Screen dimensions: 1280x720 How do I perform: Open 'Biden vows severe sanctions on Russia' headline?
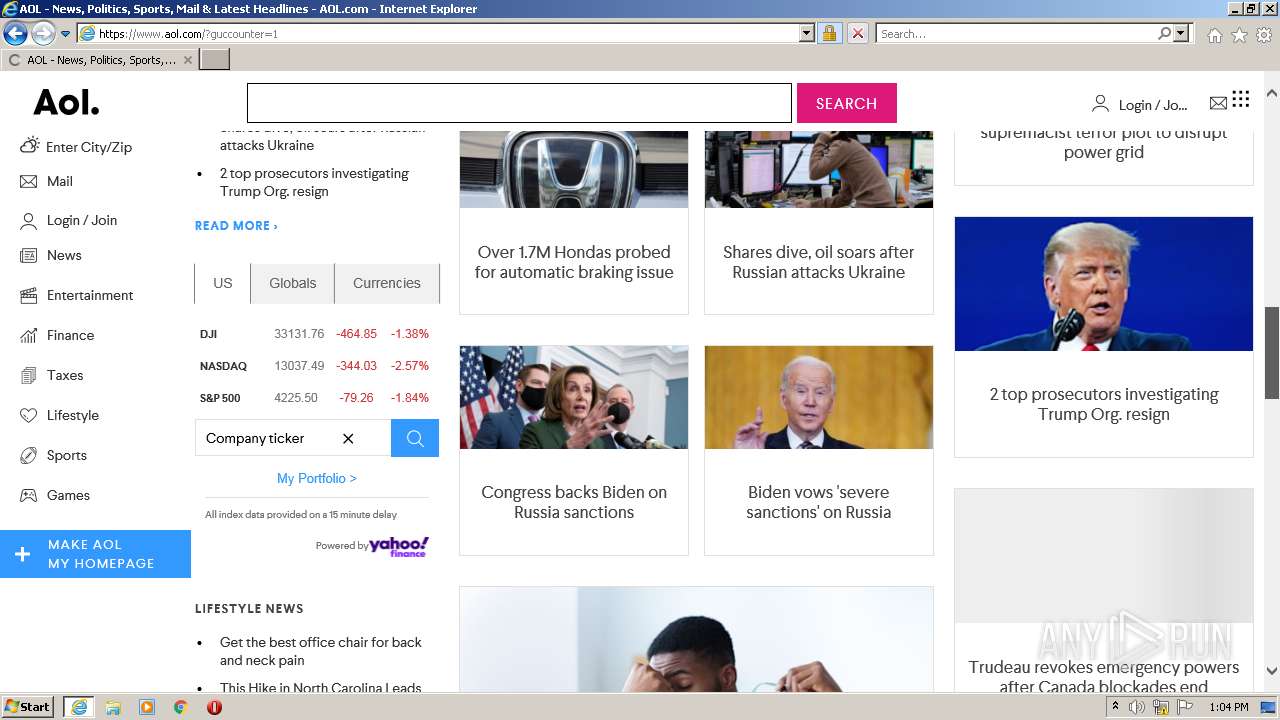coord(818,502)
